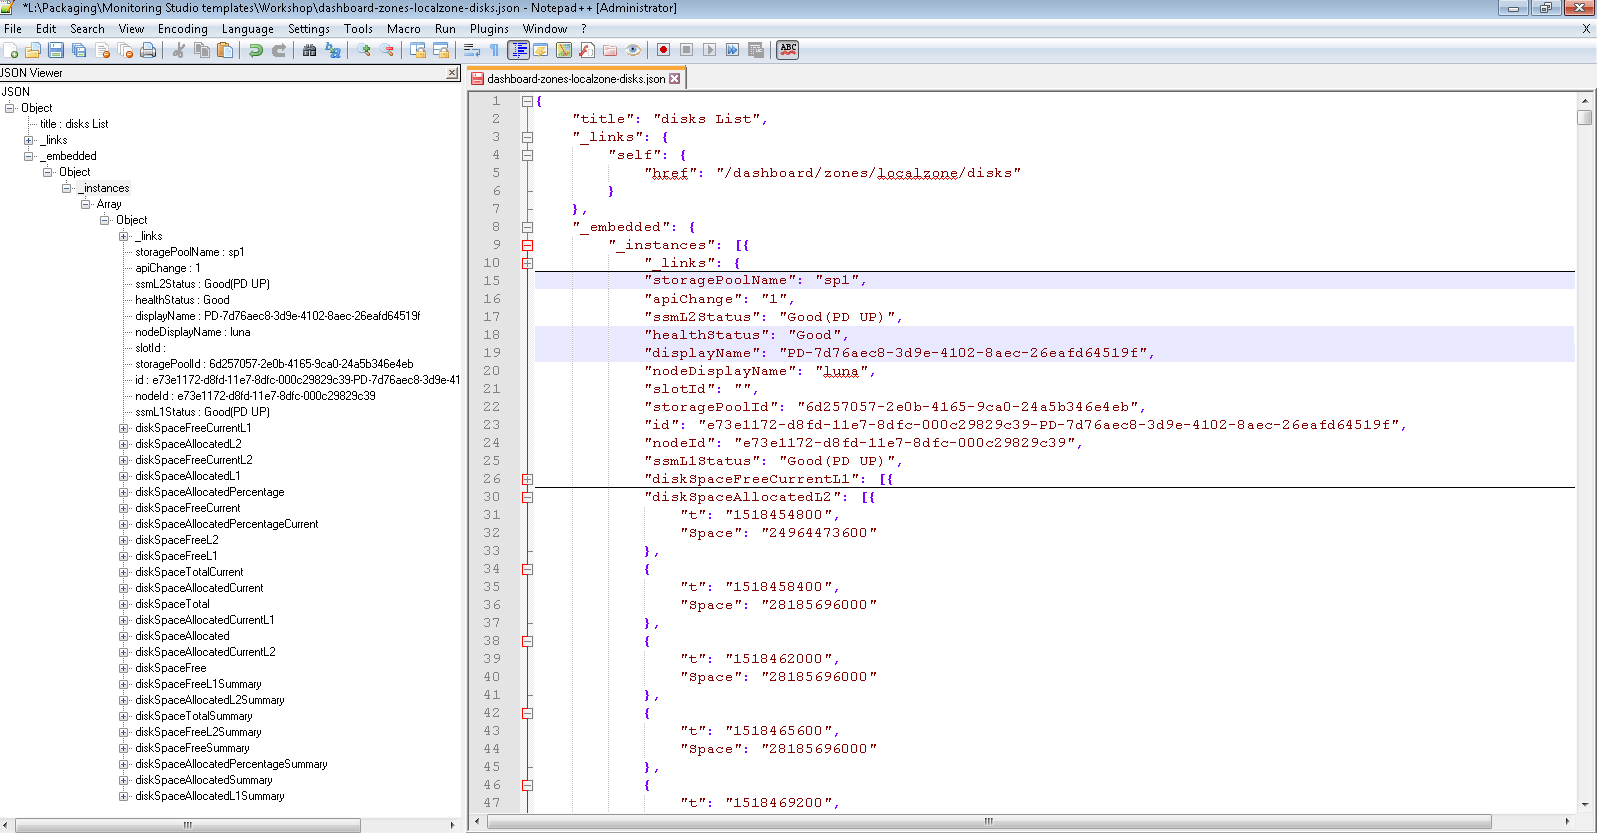Click the Close document toolbar icon
Screen dimensions: 1597x833
coord(102,50)
